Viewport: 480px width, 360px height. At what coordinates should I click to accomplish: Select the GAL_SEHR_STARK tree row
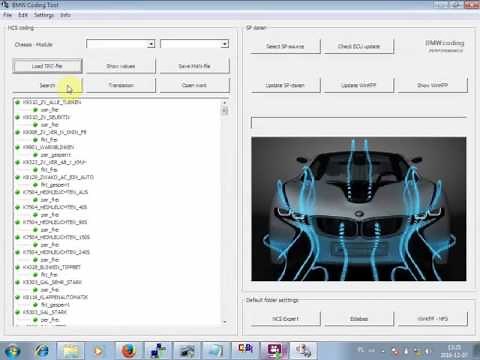coord(52,282)
